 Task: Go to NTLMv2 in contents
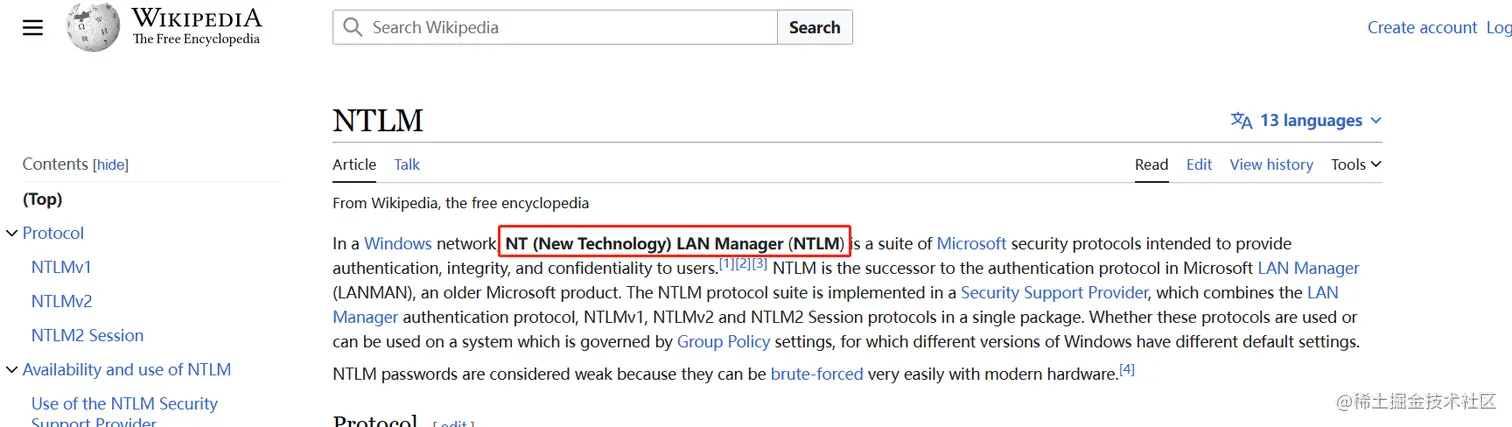tap(62, 301)
